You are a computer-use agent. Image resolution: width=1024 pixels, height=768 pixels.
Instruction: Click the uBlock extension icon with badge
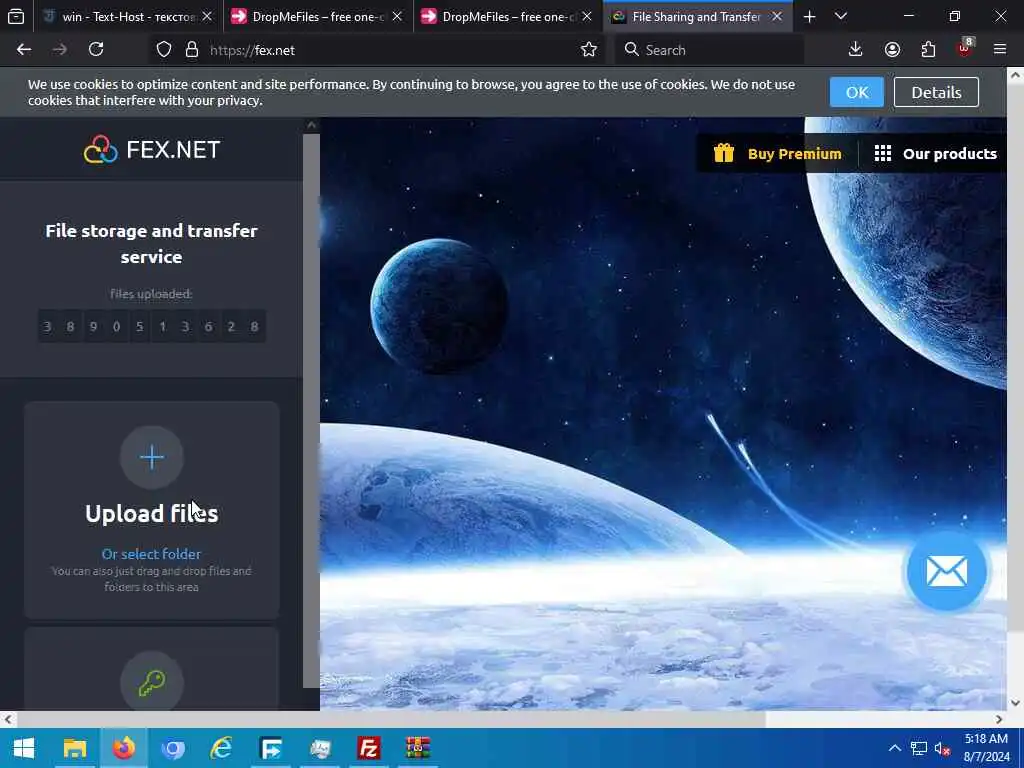(x=965, y=48)
